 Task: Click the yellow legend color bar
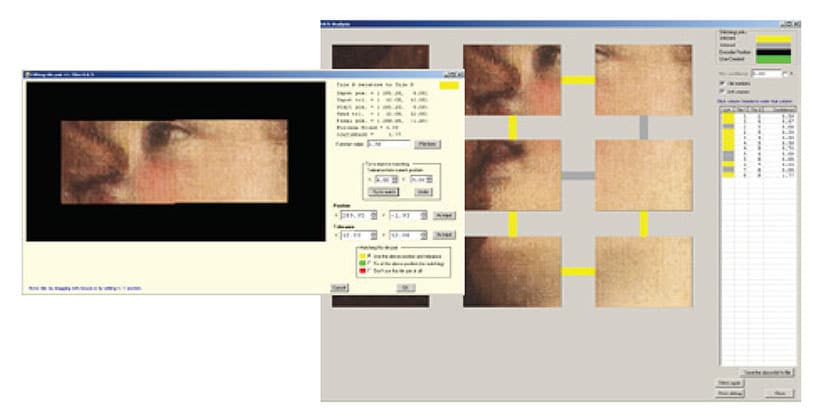point(773,39)
